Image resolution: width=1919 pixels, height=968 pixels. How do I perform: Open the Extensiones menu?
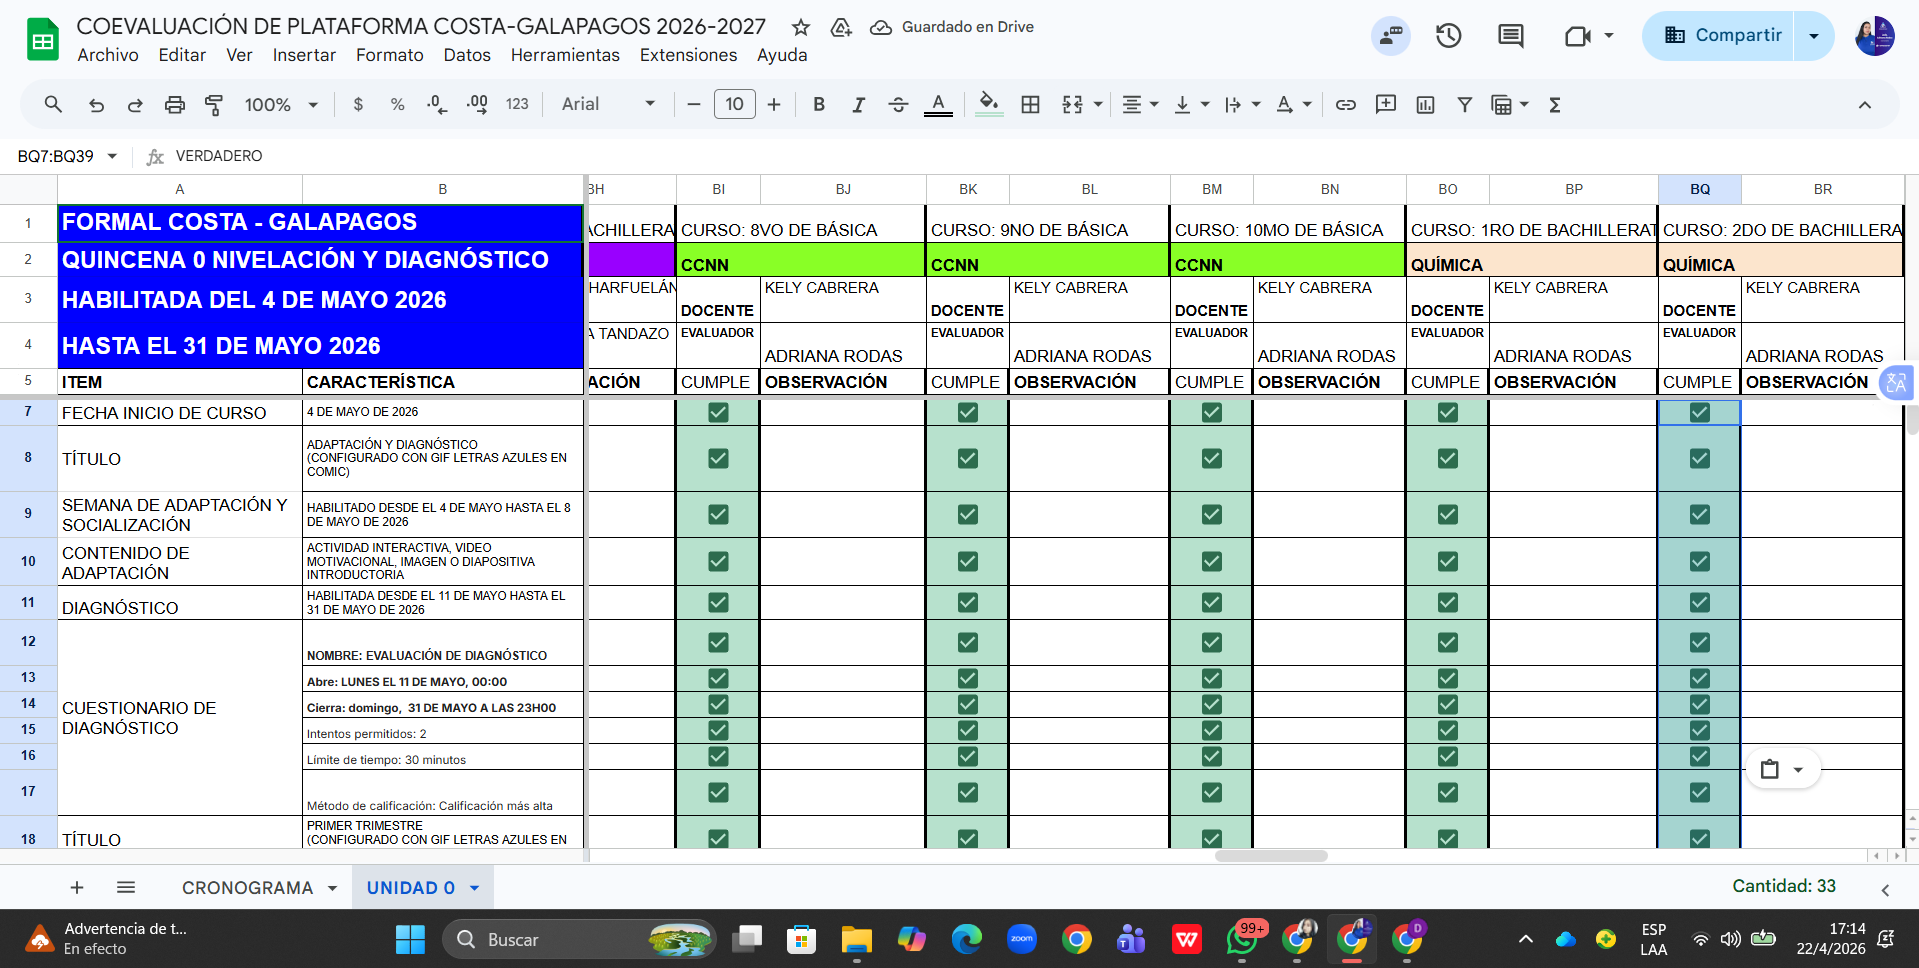pyautogui.click(x=688, y=55)
